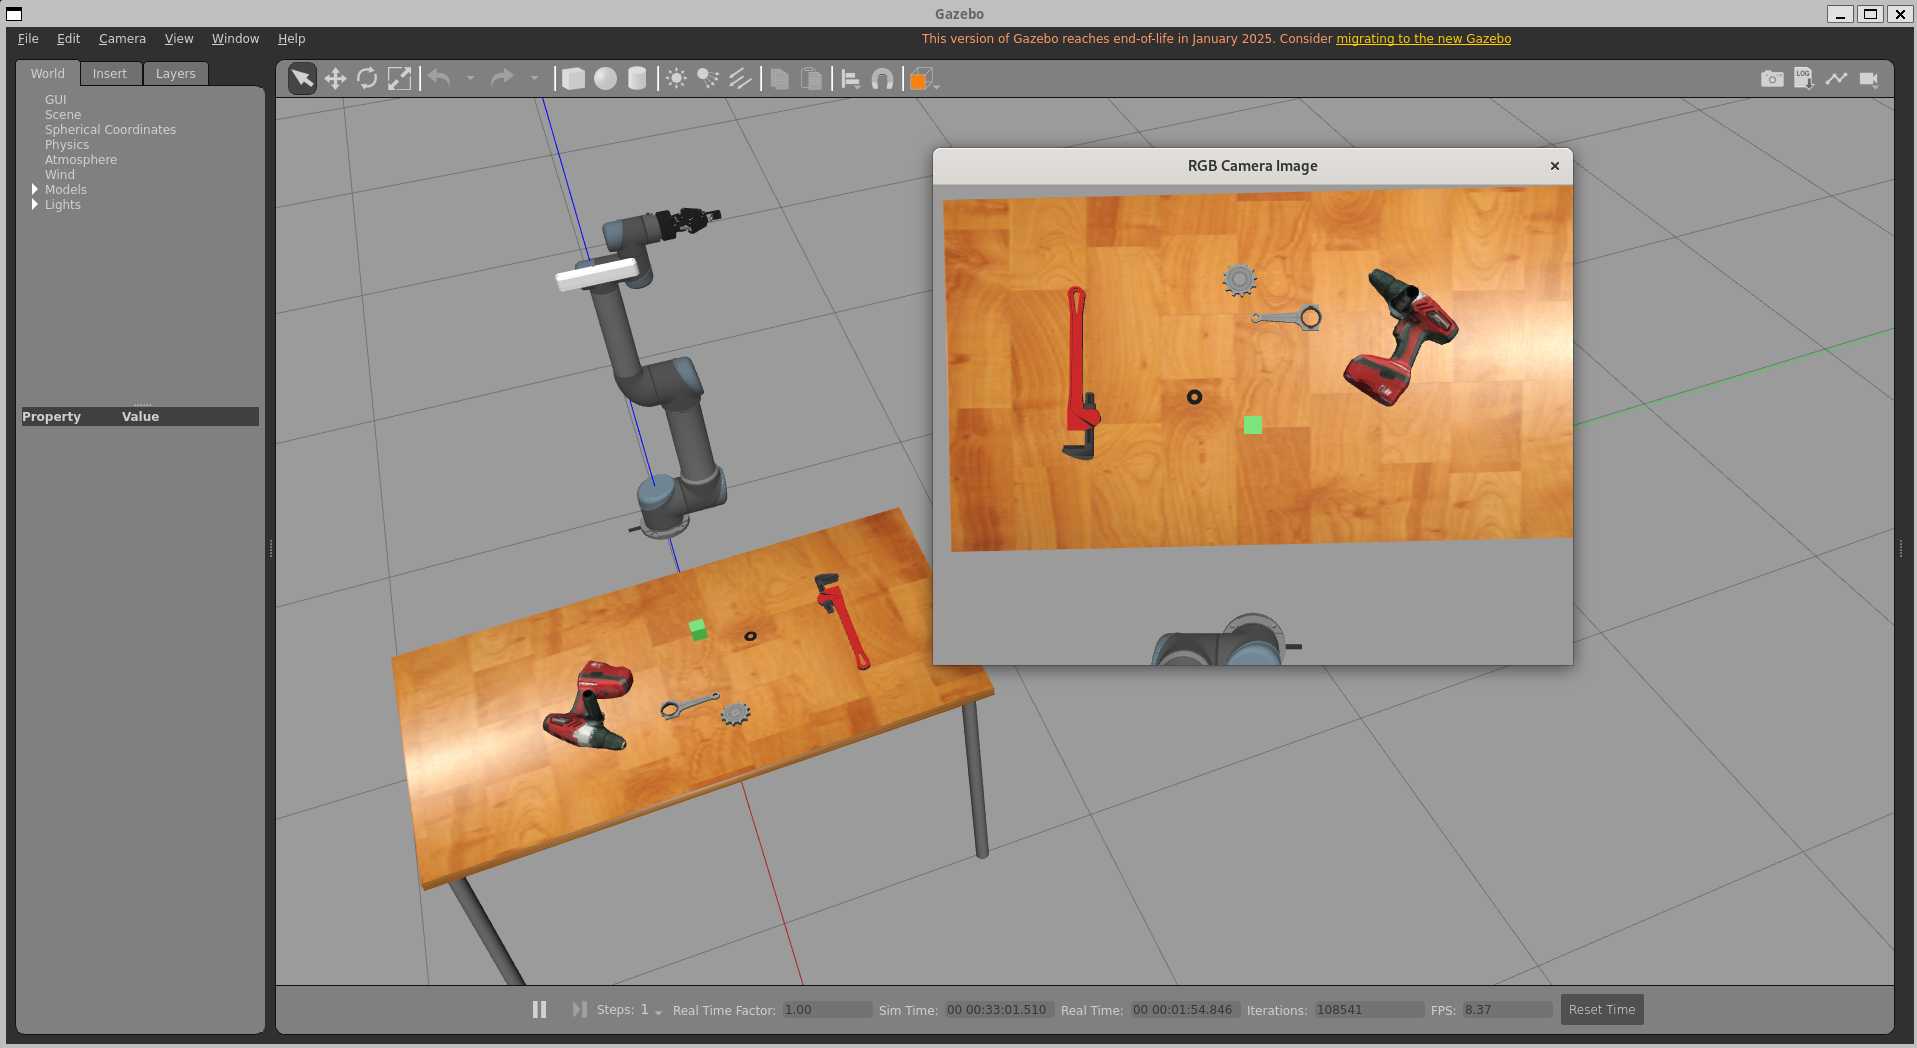This screenshot has height=1048, width=1917.
Task: Toggle the snap magnet tool
Action: coord(882,79)
